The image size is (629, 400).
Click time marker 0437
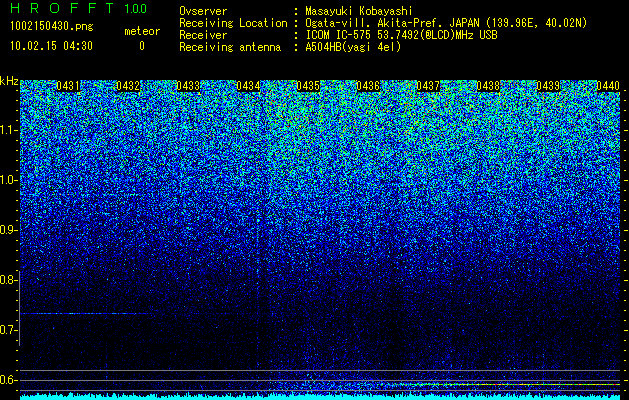pyautogui.click(x=428, y=86)
